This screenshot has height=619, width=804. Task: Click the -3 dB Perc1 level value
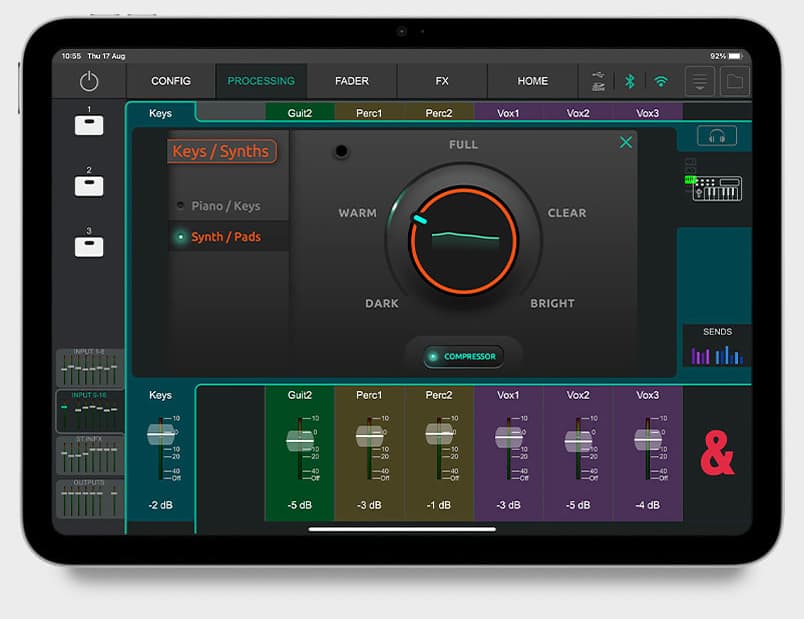pos(369,505)
